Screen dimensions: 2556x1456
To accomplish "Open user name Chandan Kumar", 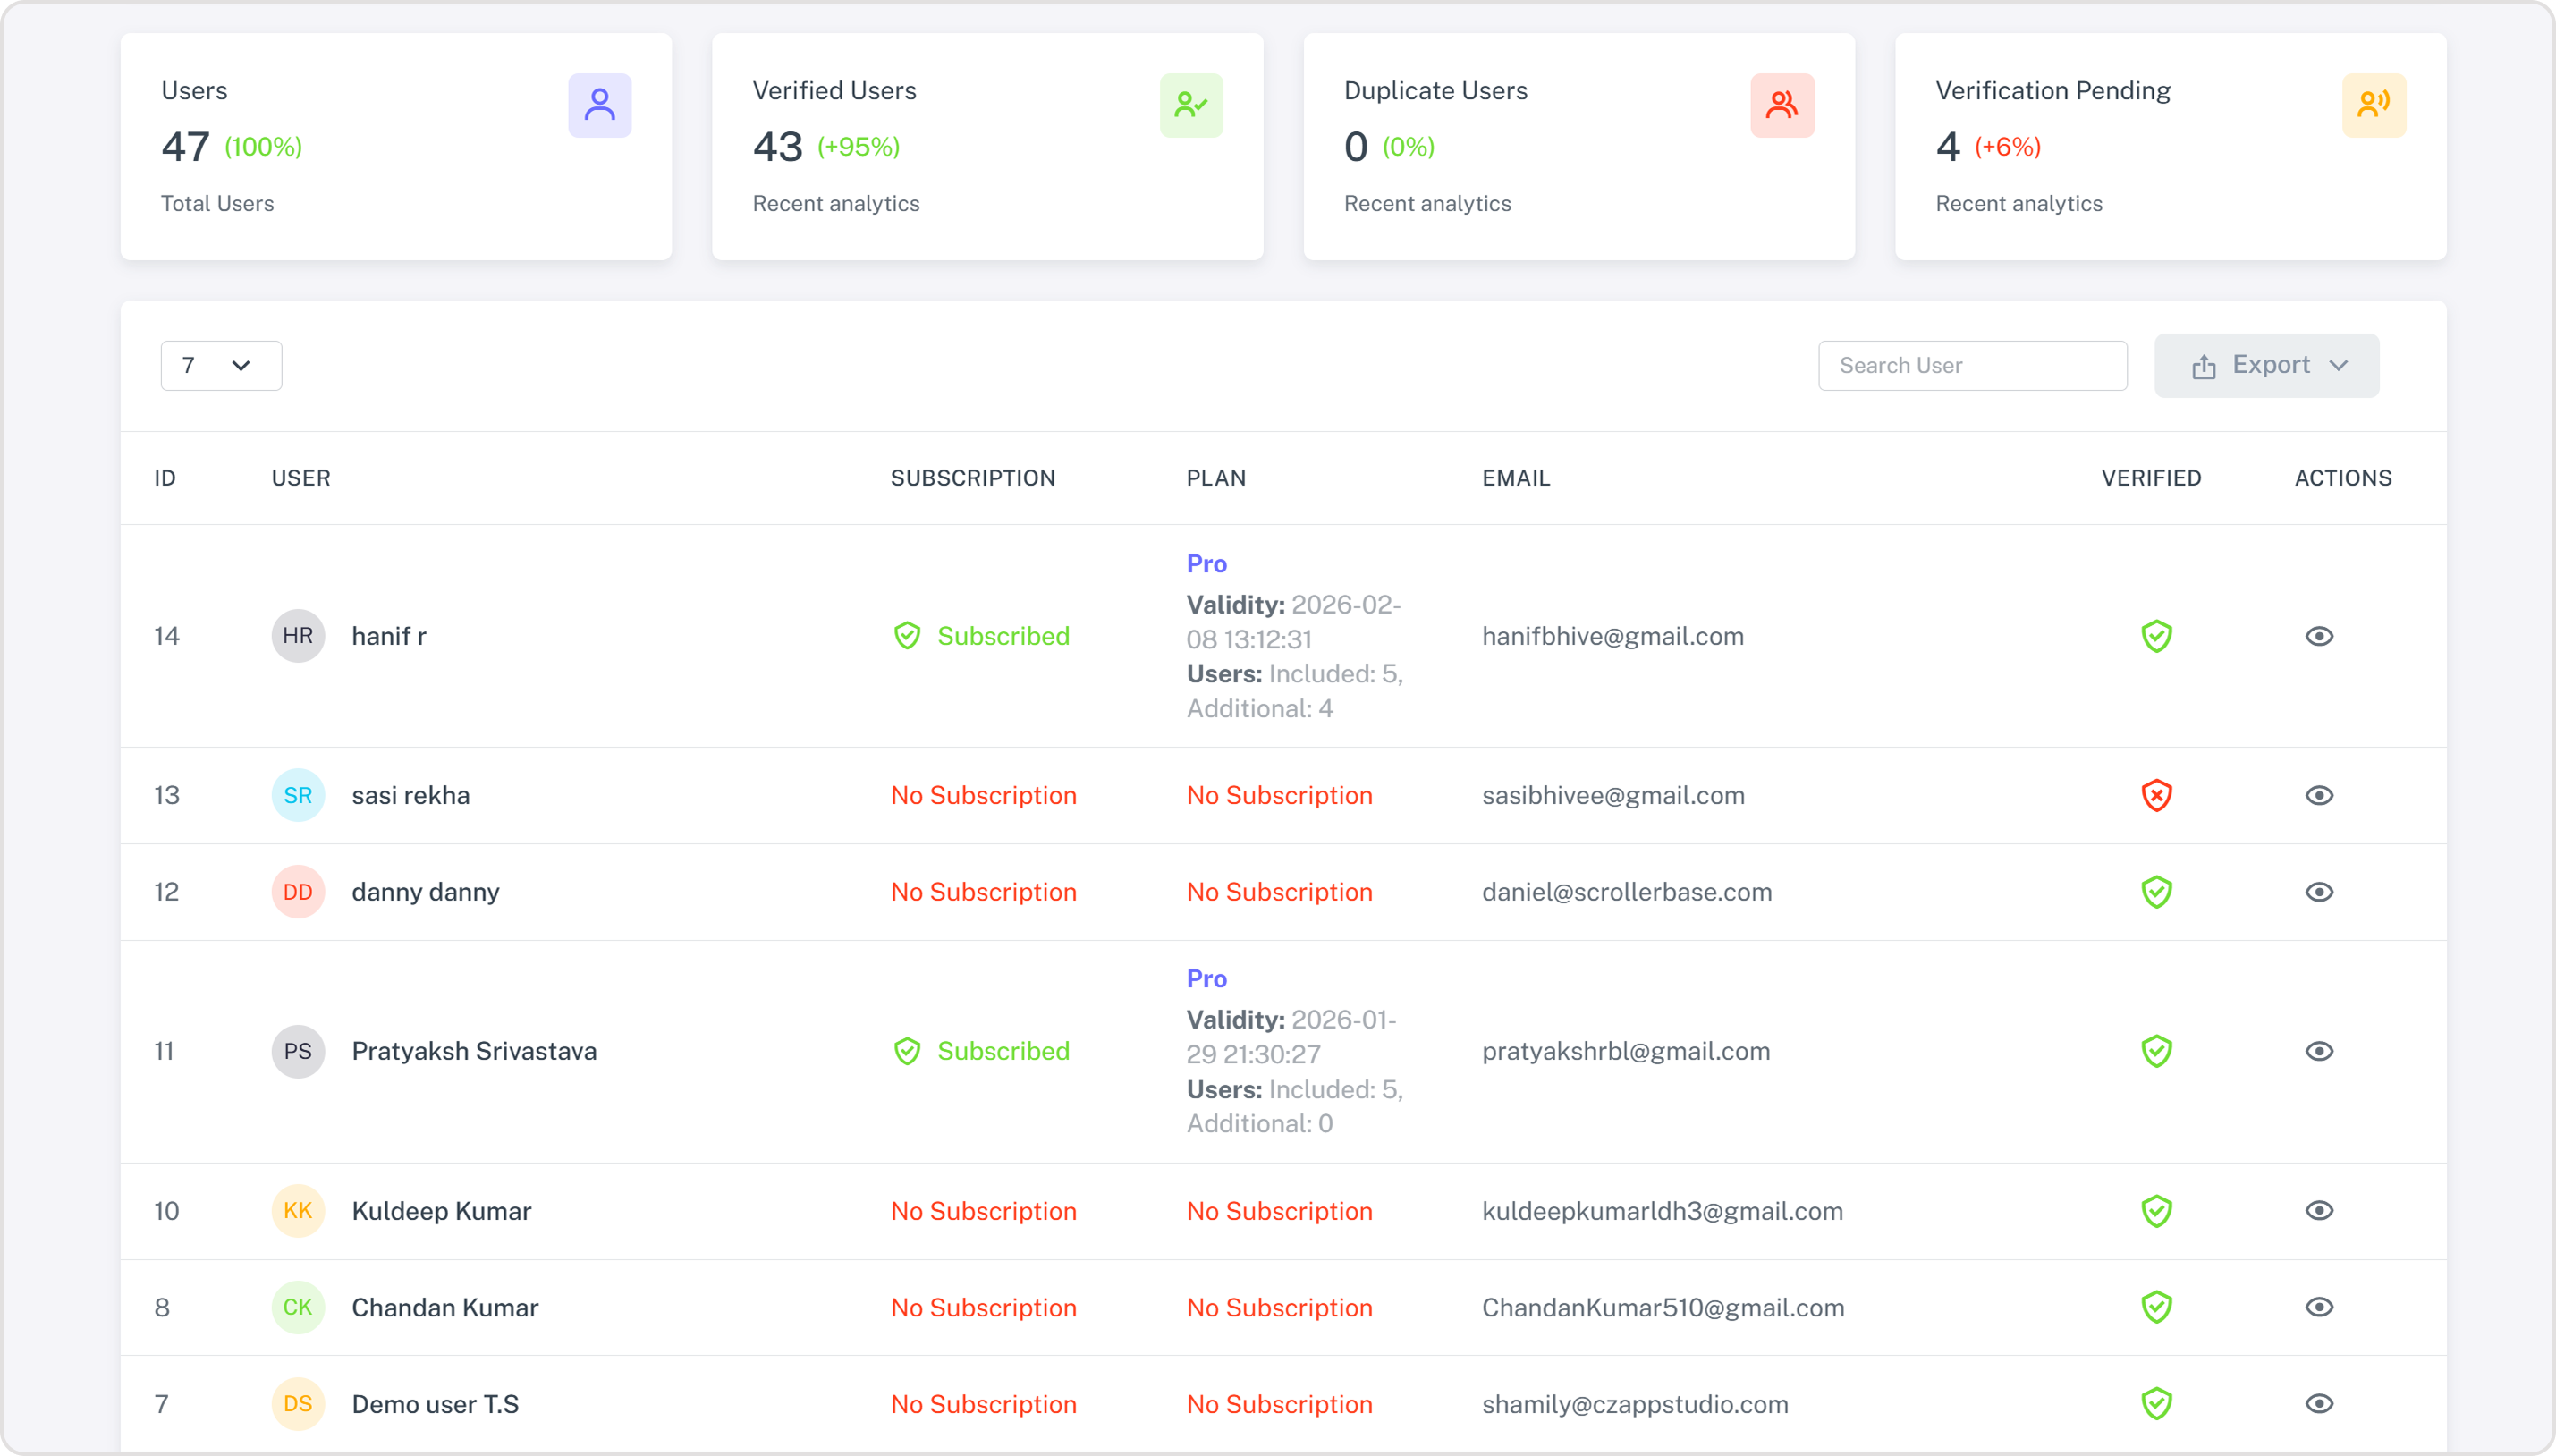I will click(x=445, y=1307).
